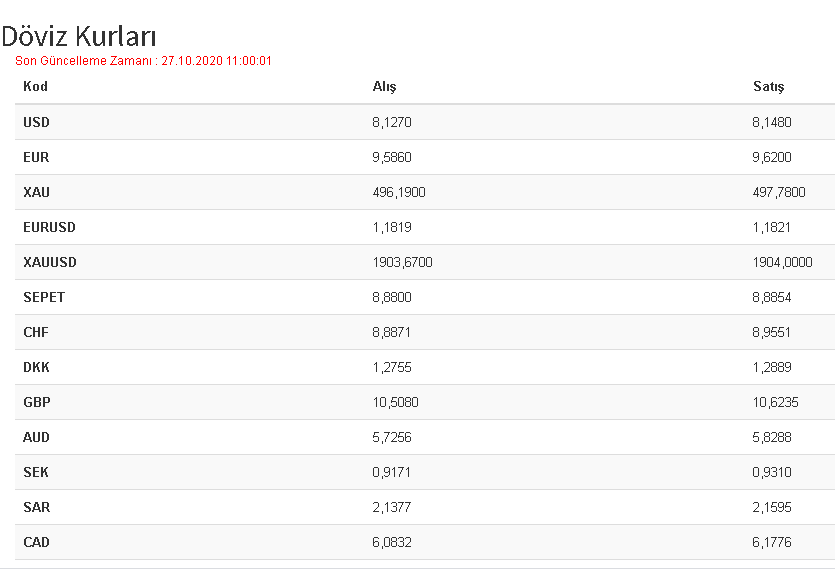
Task: Click the USD selling rate 8,1480
Action: point(772,122)
